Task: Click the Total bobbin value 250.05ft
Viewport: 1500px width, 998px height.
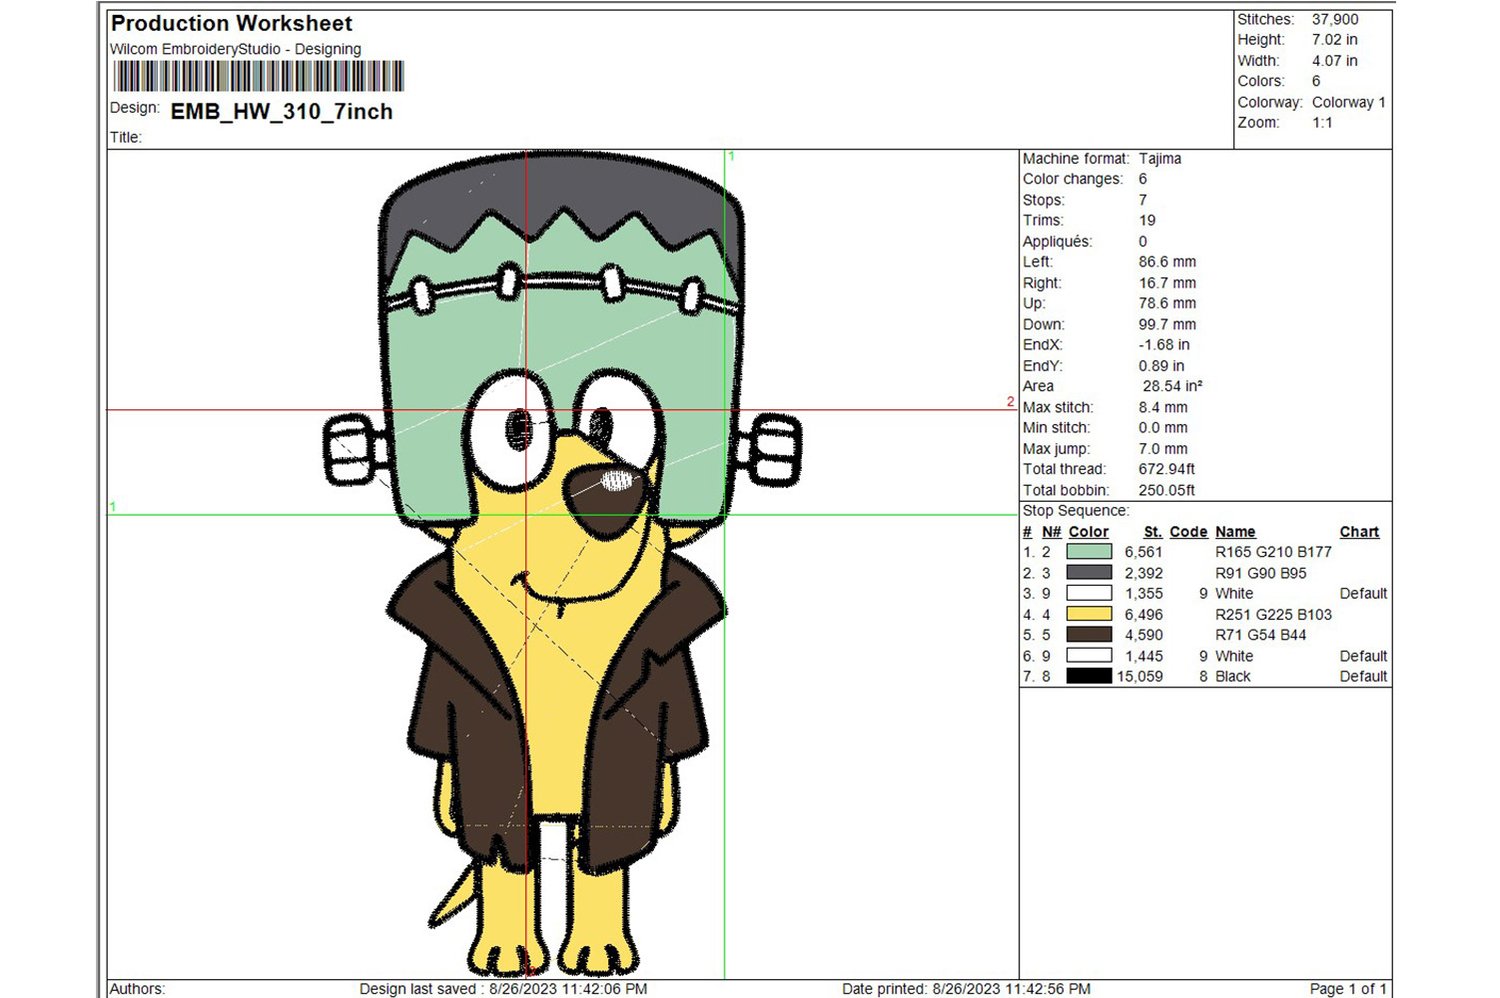Action: pos(1167,490)
